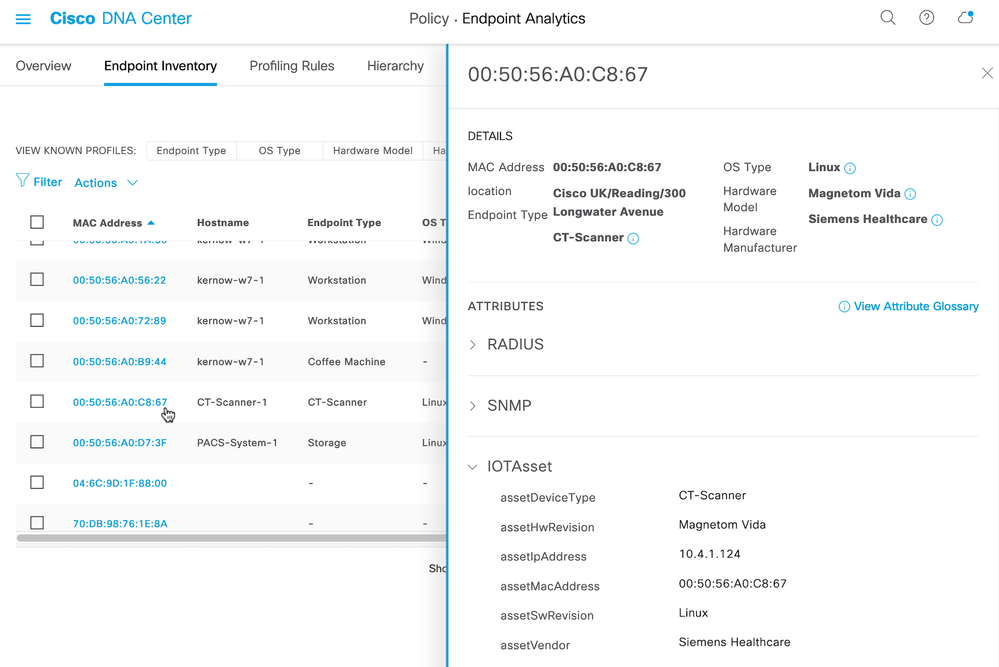Sort by the Endpoint Type column header
Viewport: 999px width, 667px height.
coord(344,223)
